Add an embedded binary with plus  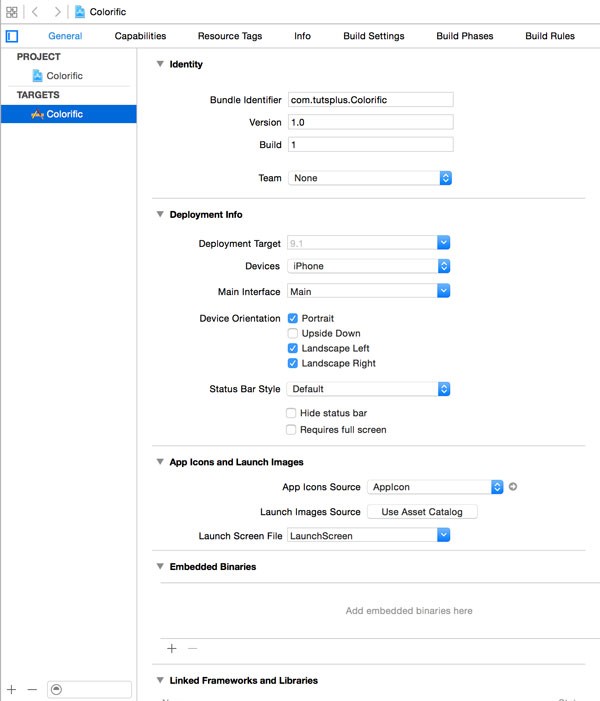[172, 649]
